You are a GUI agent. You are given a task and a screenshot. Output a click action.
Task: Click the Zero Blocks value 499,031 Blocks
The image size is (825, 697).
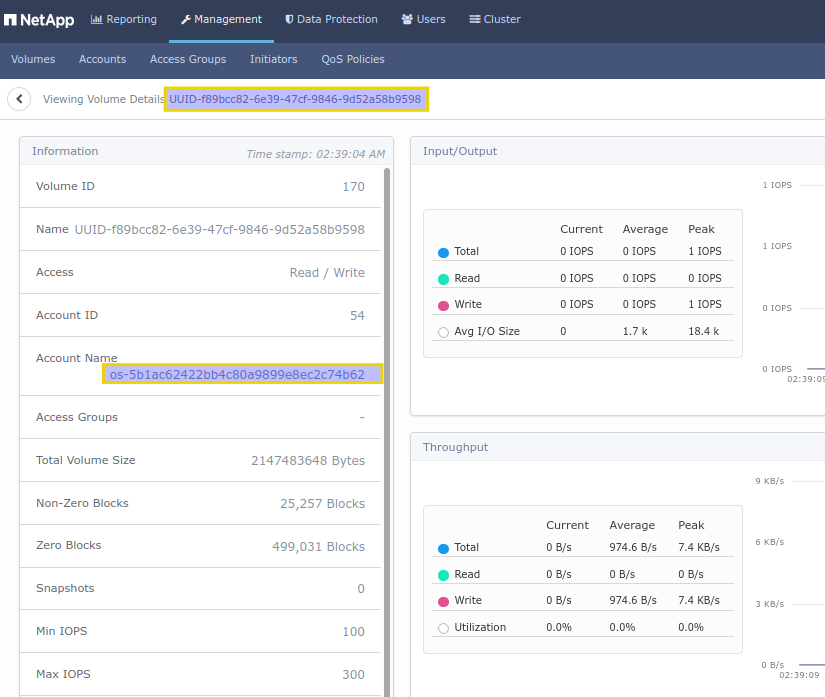coord(318,547)
